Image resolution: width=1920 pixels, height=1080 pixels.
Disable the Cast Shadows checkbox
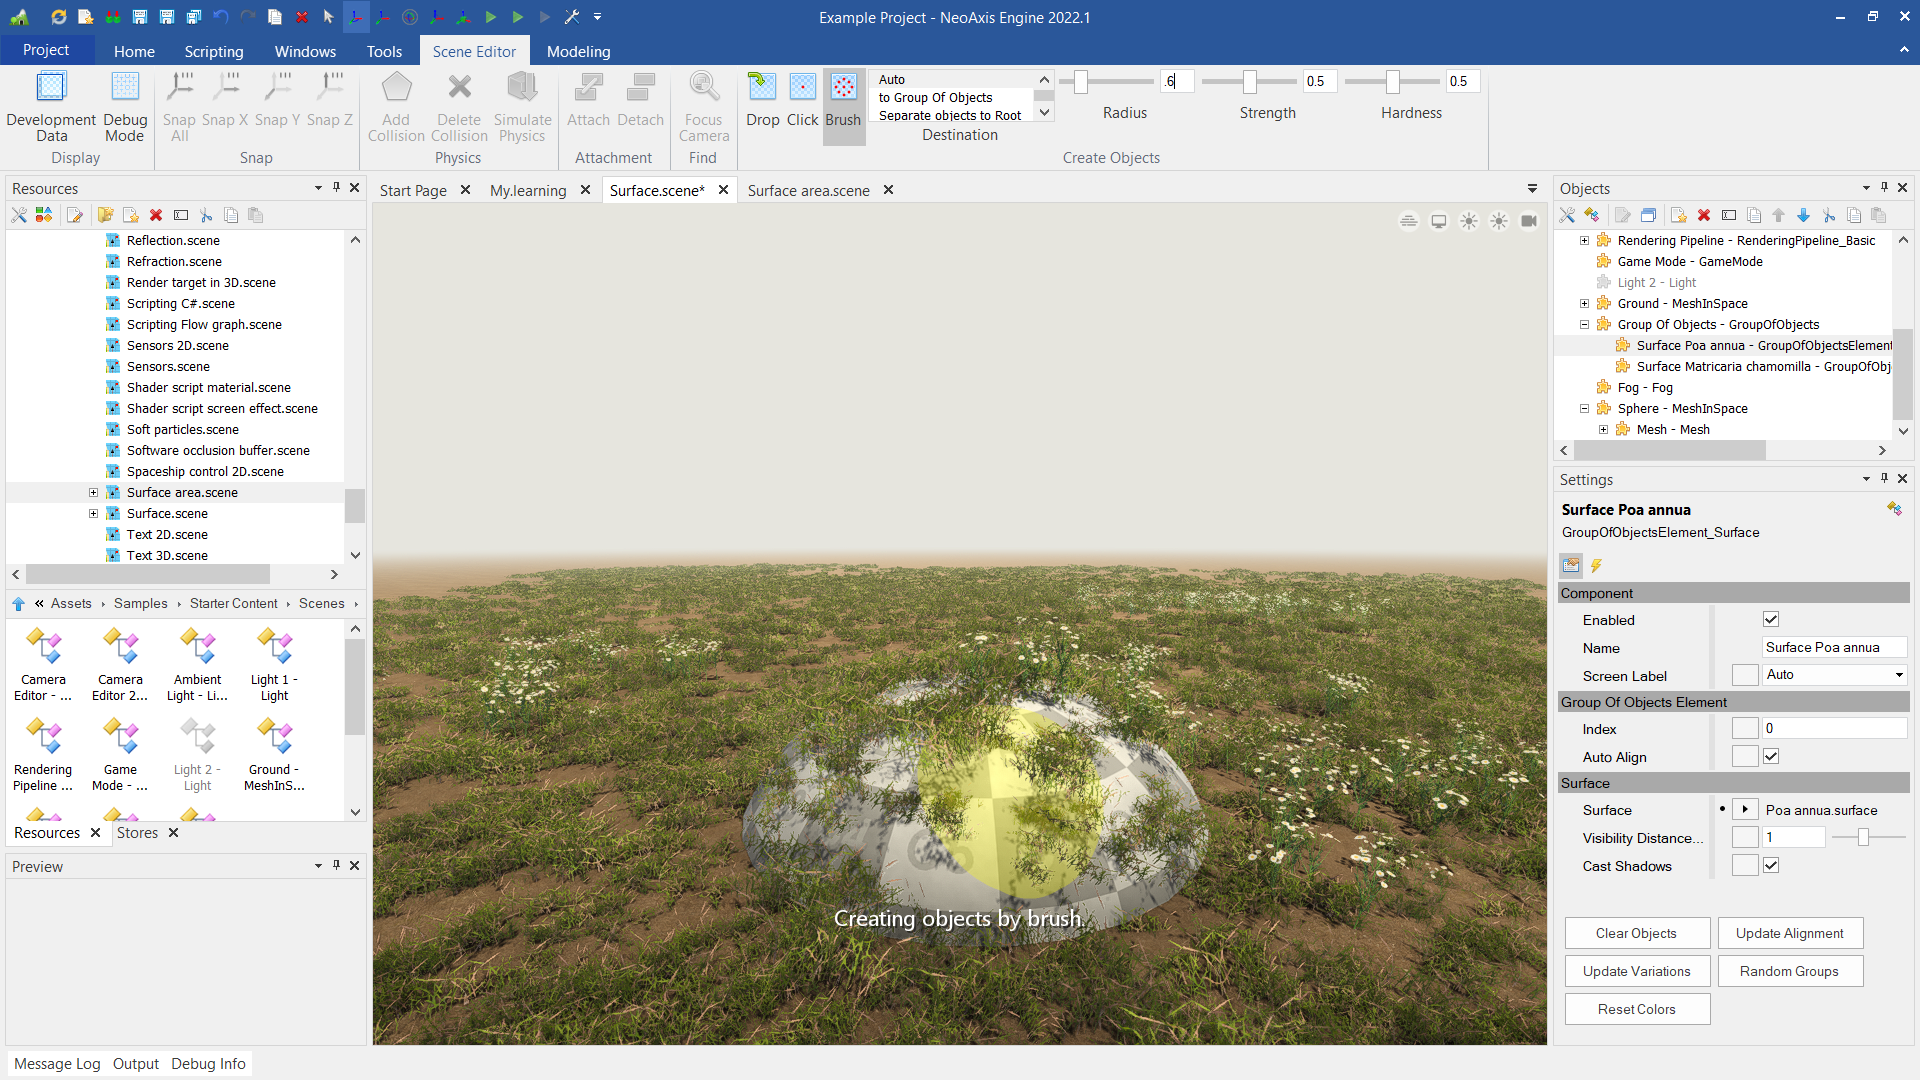point(1771,866)
